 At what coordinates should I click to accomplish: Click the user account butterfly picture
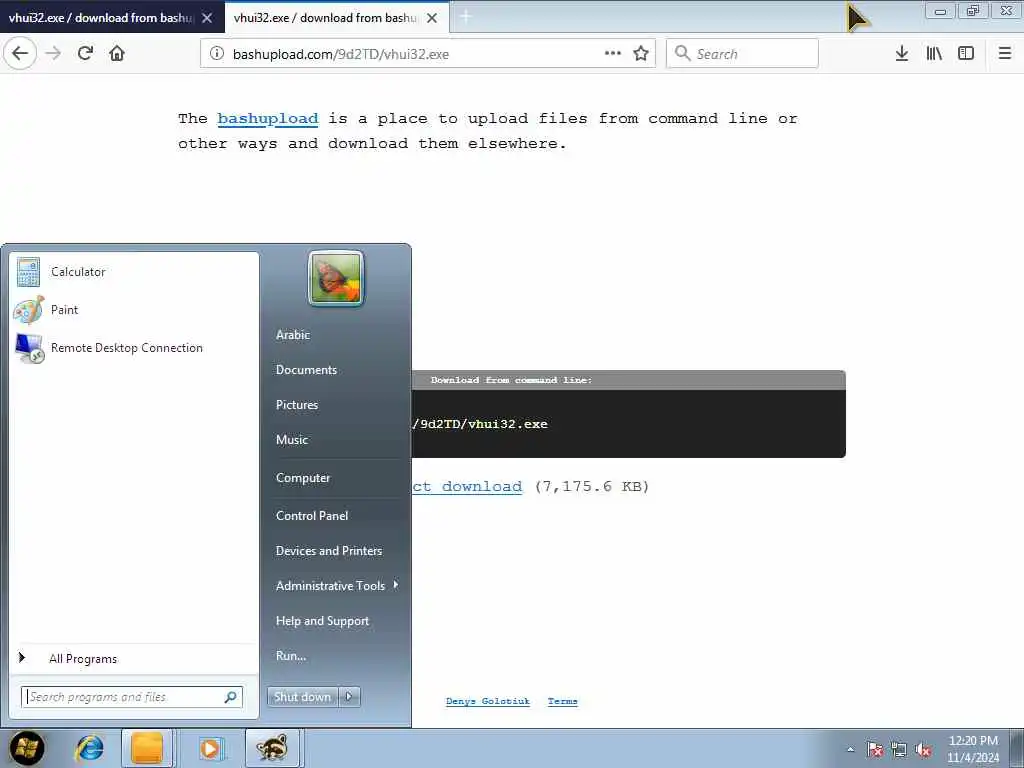(336, 279)
